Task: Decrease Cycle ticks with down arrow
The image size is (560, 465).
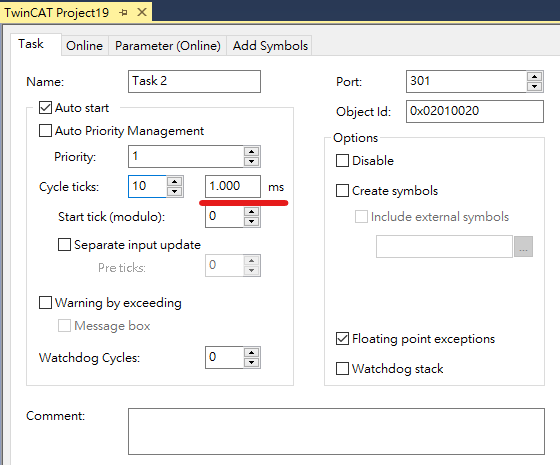Action: click(x=174, y=191)
